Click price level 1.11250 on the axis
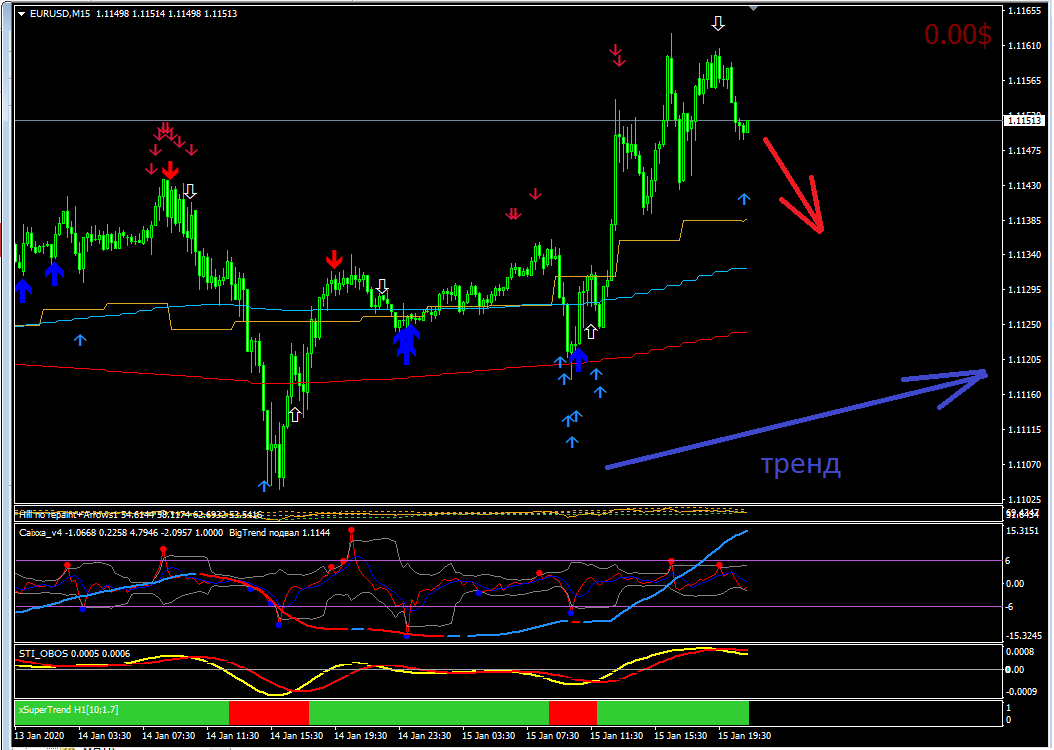 click(x=1024, y=325)
